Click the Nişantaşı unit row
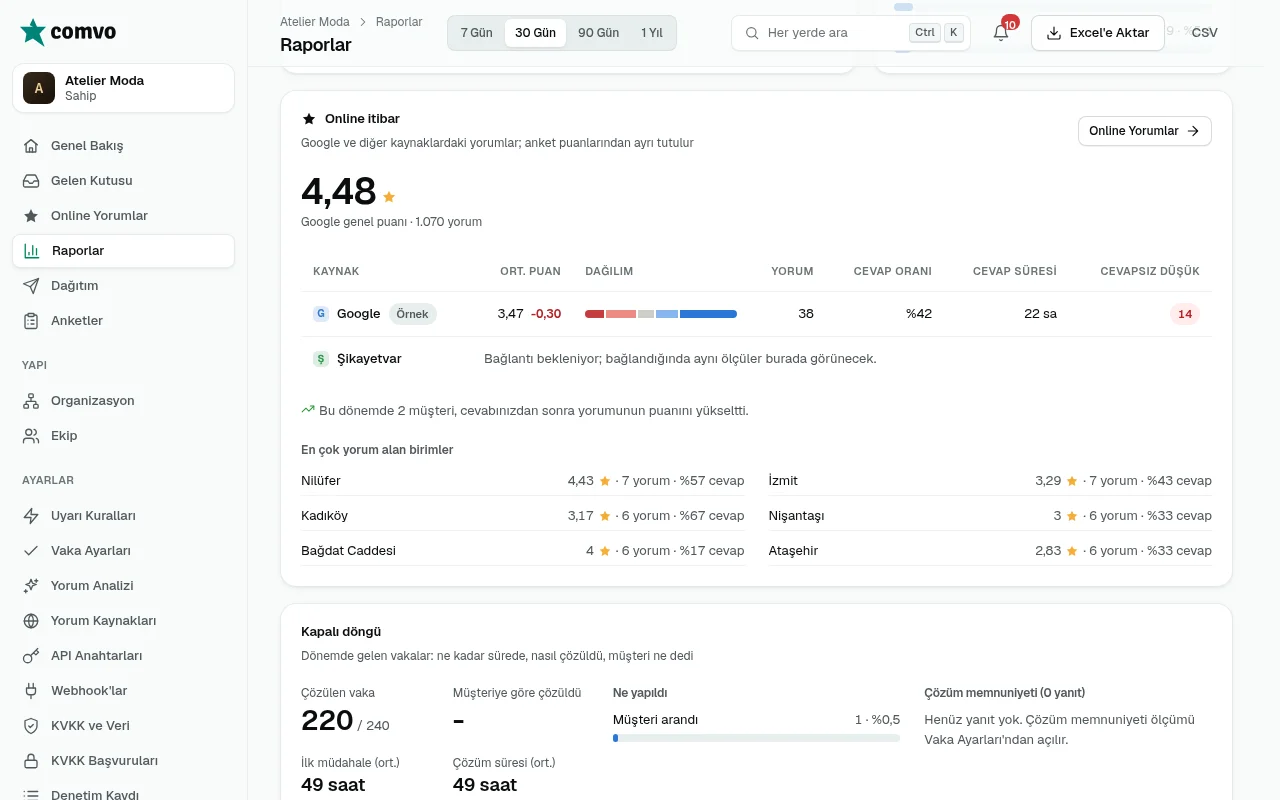The image size is (1280, 800). [x=990, y=516]
